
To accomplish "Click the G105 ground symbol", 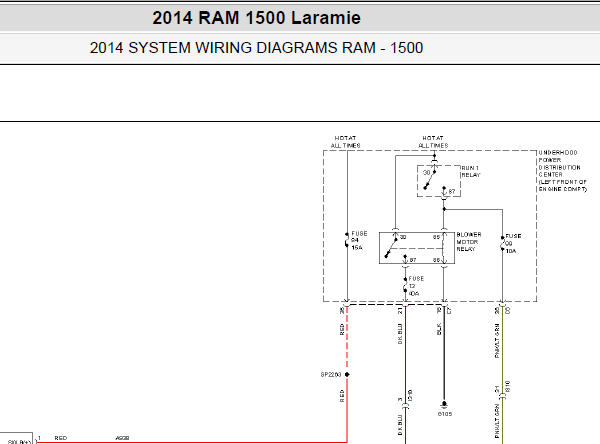I will click(x=444, y=405).
